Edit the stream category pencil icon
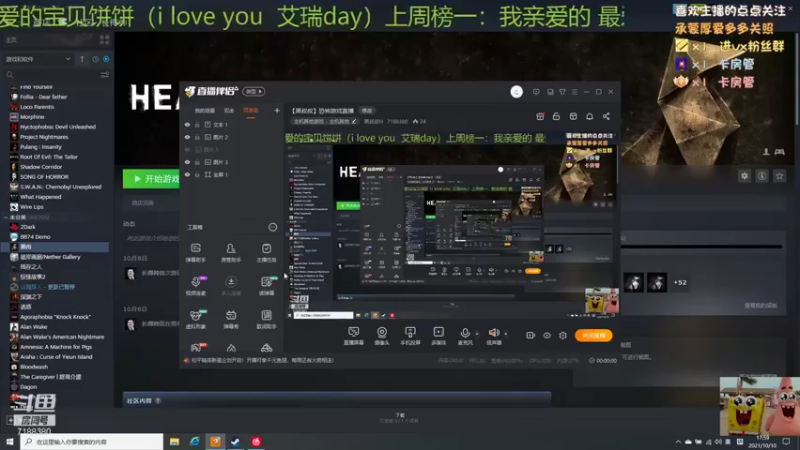800x450 pixels. click(354, 121)
